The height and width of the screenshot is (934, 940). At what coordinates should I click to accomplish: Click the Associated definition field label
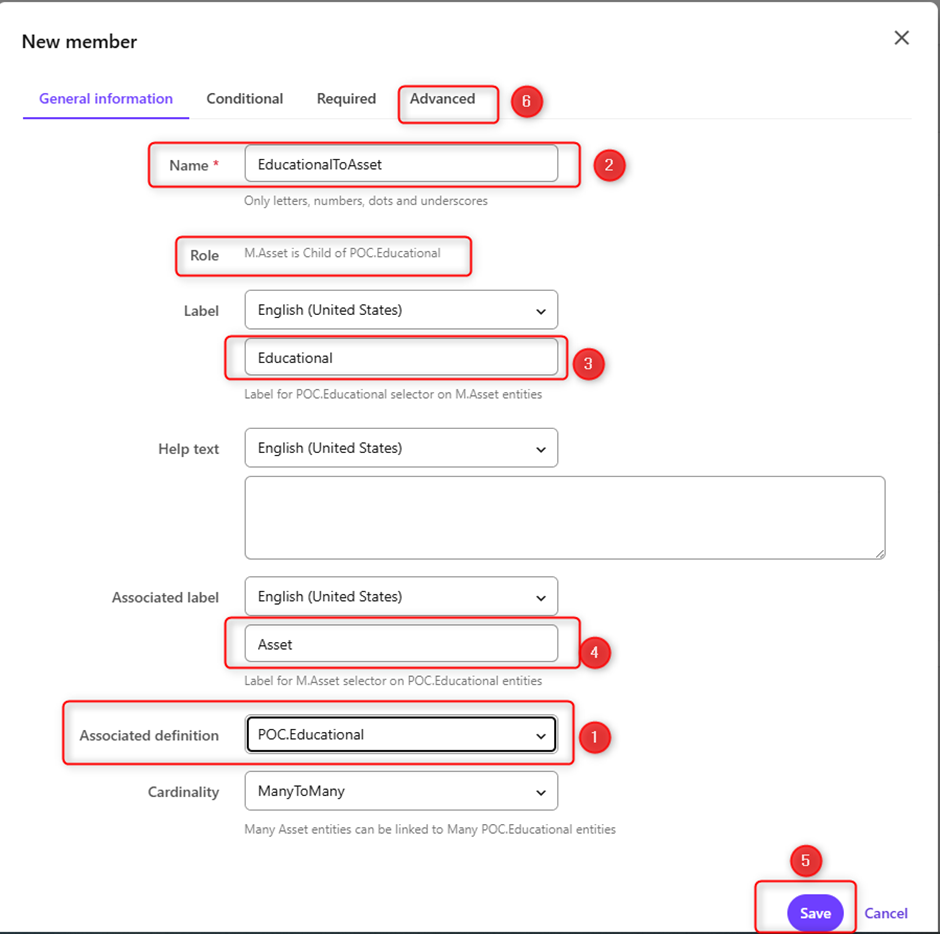(149, 736)
